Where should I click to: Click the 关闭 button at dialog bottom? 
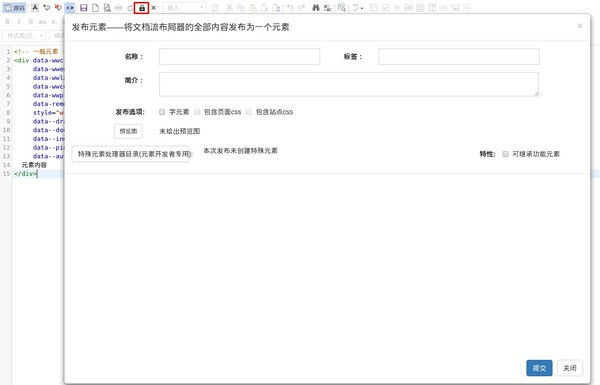click(570, 368)
